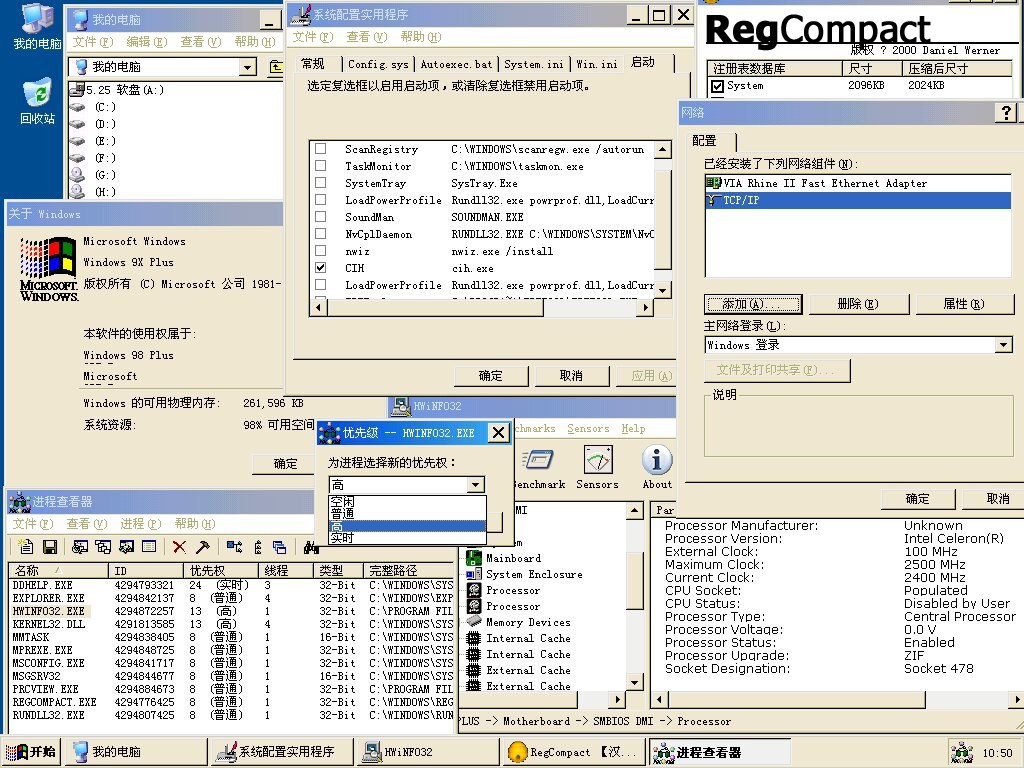The height and width of the screenshot is (768, 1024).
Task: Click the cascading windows icon in Process Viewer toolbar
Action: point(280,547)
